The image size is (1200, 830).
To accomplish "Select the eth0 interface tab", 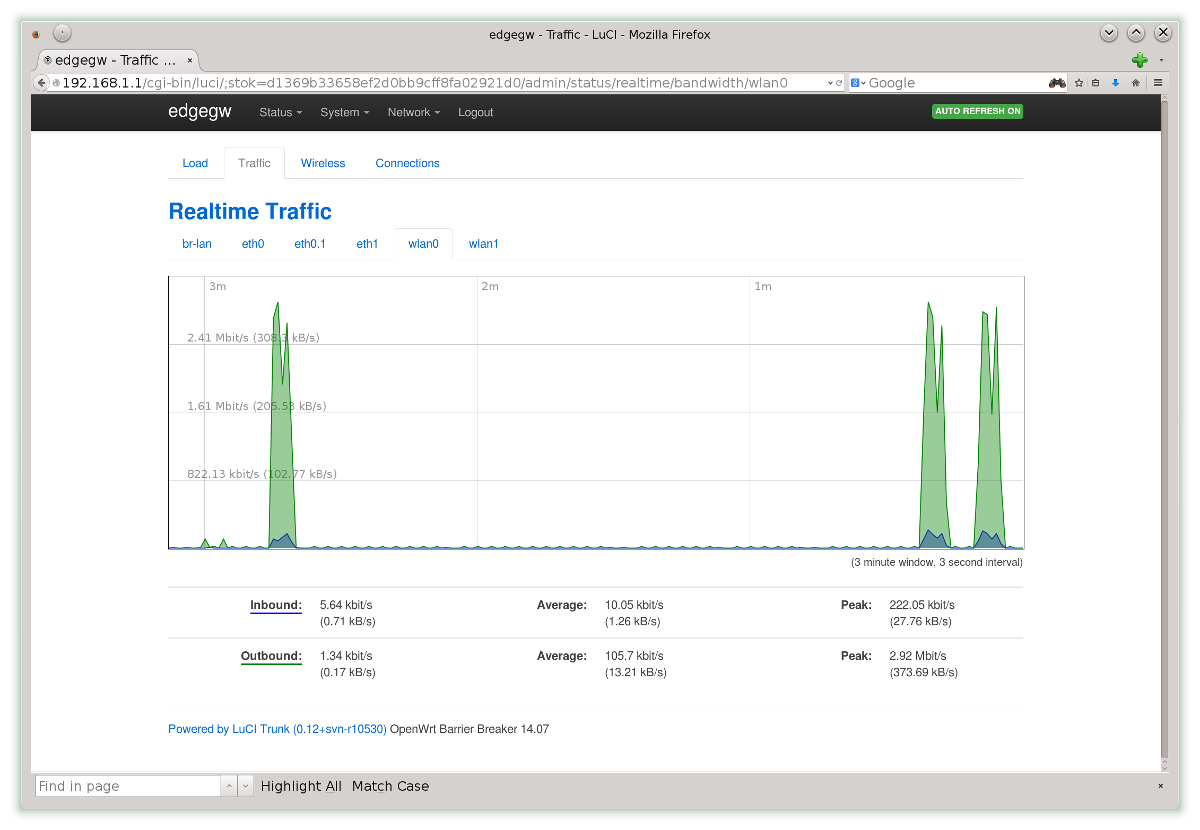I will [x=253, y=244].
